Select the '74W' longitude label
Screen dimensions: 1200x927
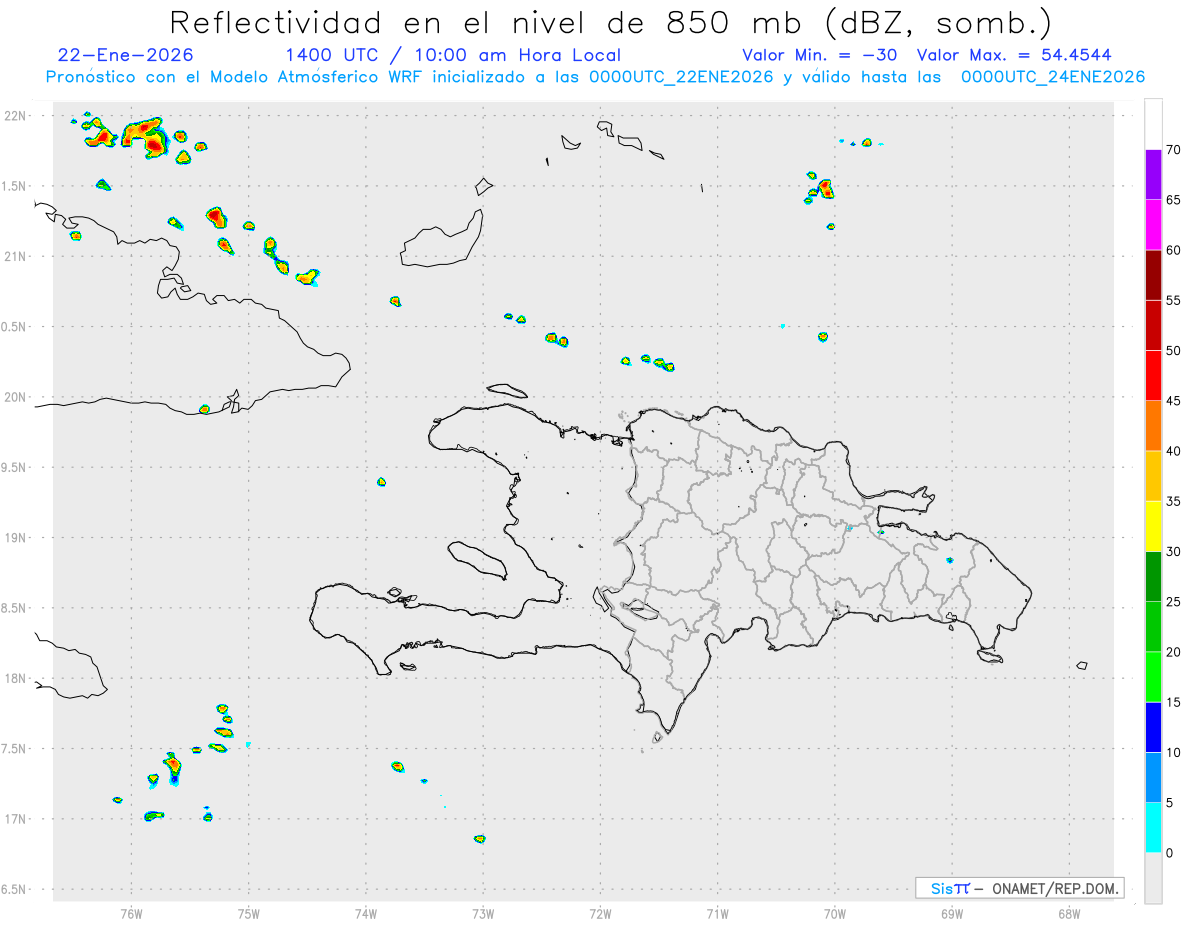point(366,914)
